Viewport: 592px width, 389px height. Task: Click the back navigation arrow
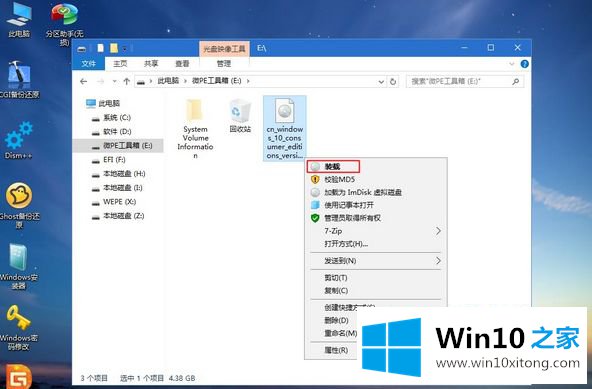83,81
